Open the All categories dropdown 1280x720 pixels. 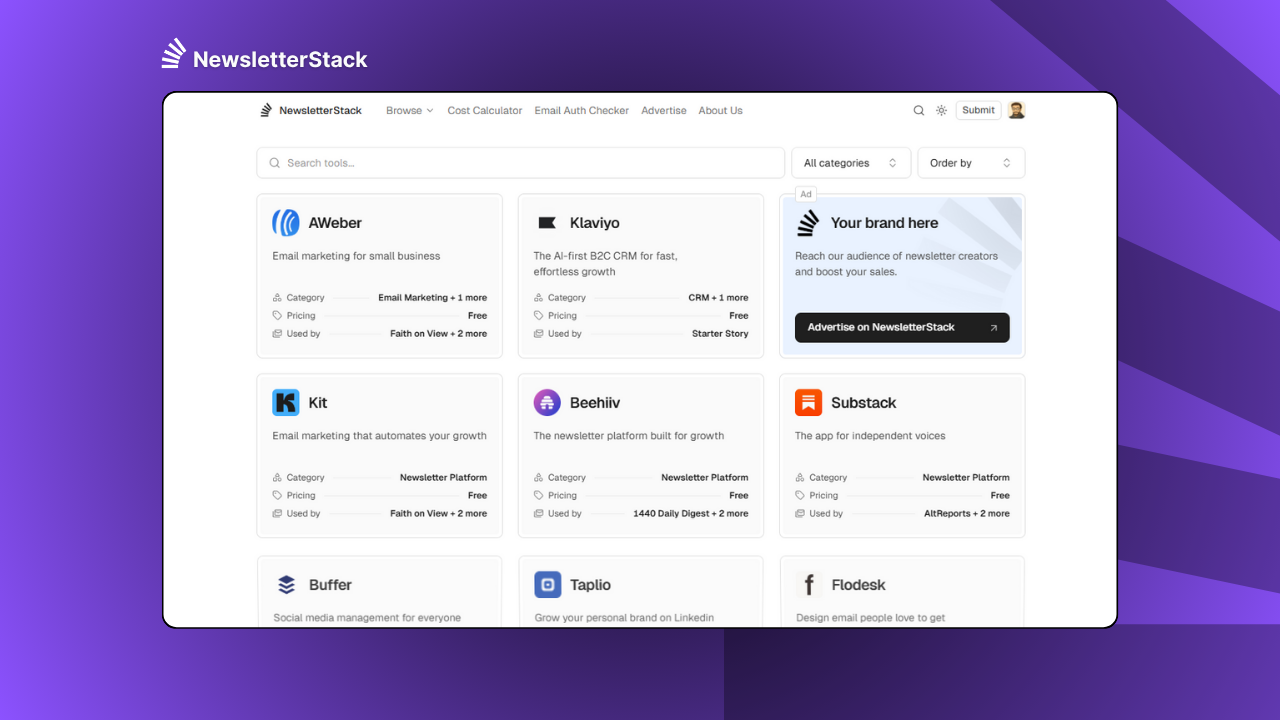pyautogui.click(x=850, y=163)
